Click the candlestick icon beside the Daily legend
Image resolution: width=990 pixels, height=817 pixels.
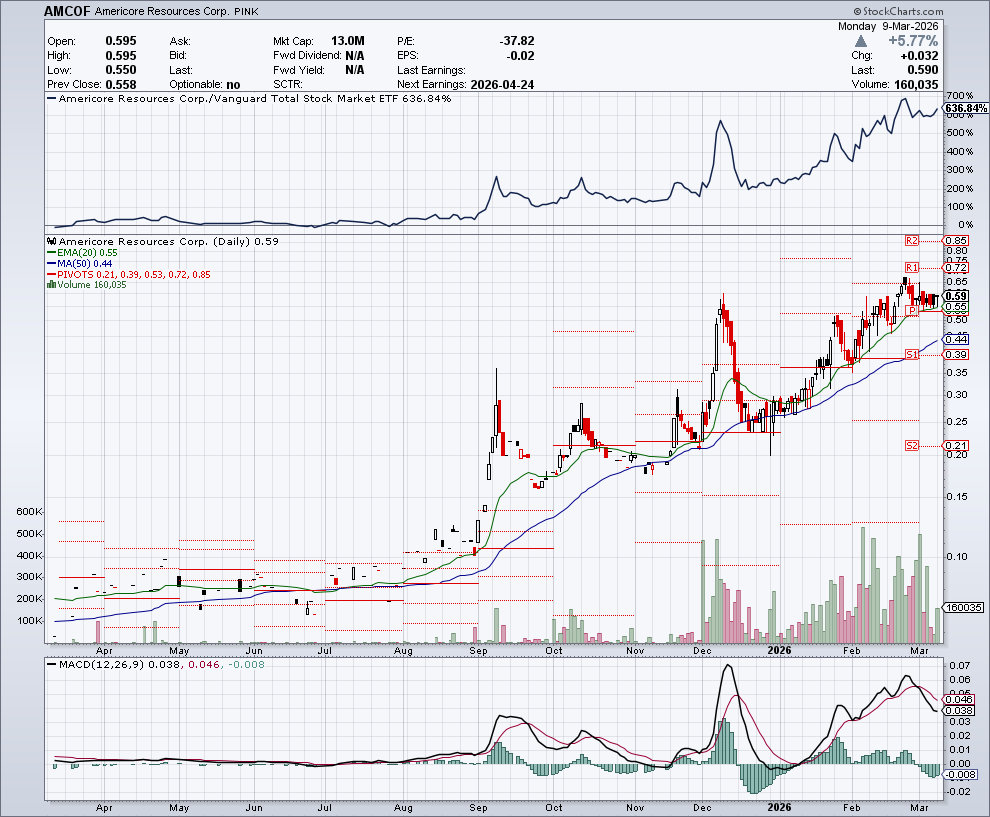52,241
